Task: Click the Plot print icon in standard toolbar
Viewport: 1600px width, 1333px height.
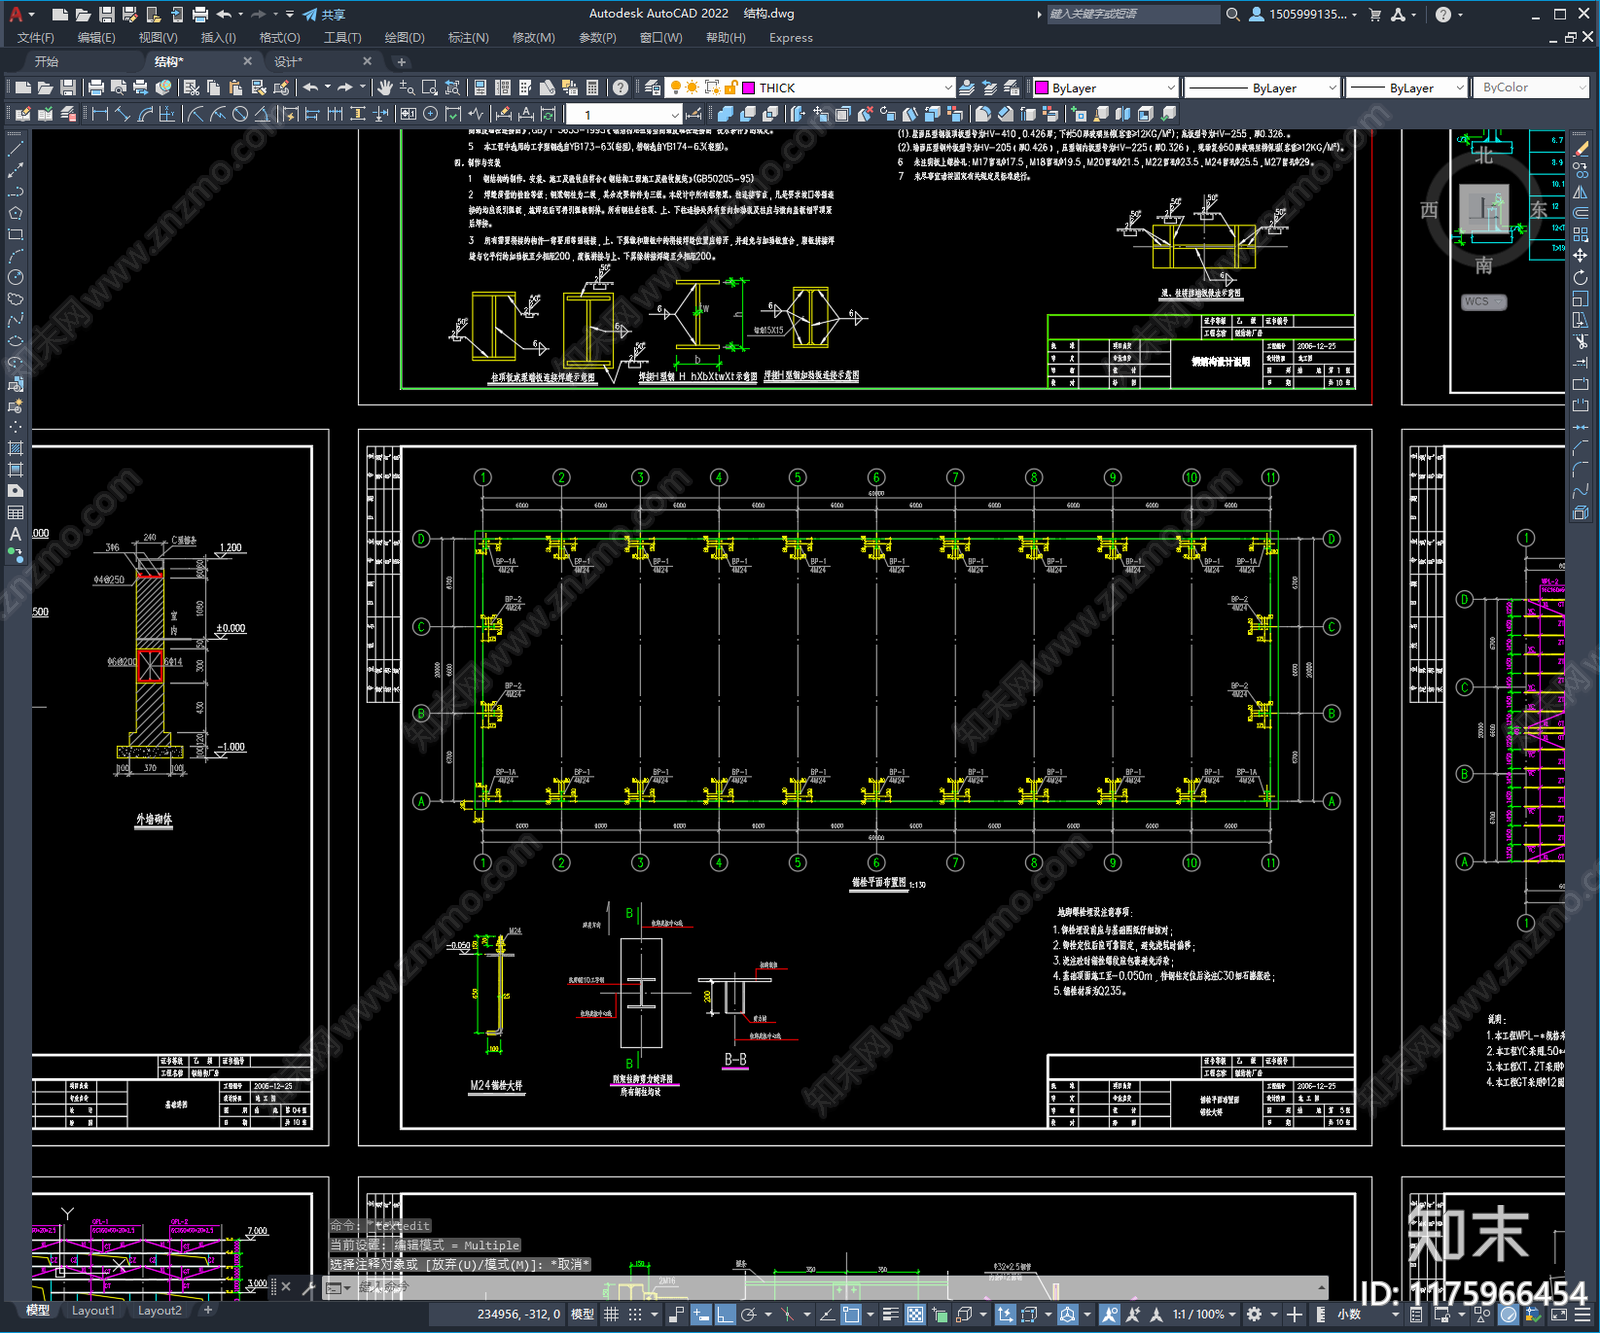Action: pos(96,88)
